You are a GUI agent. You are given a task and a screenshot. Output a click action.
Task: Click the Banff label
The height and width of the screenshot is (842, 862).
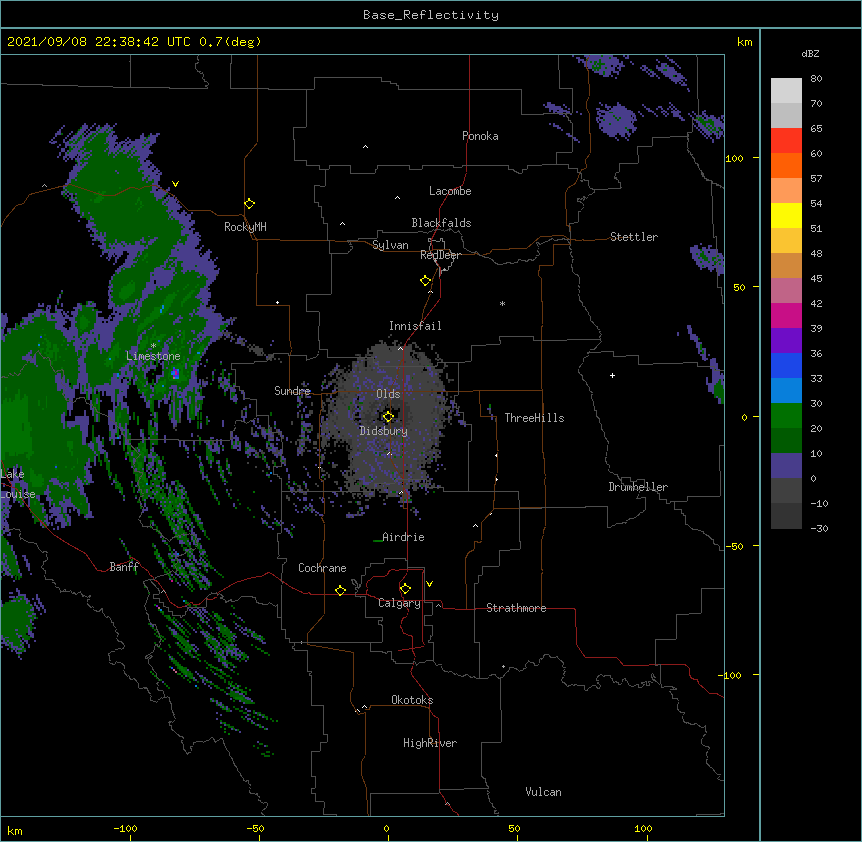124,567
